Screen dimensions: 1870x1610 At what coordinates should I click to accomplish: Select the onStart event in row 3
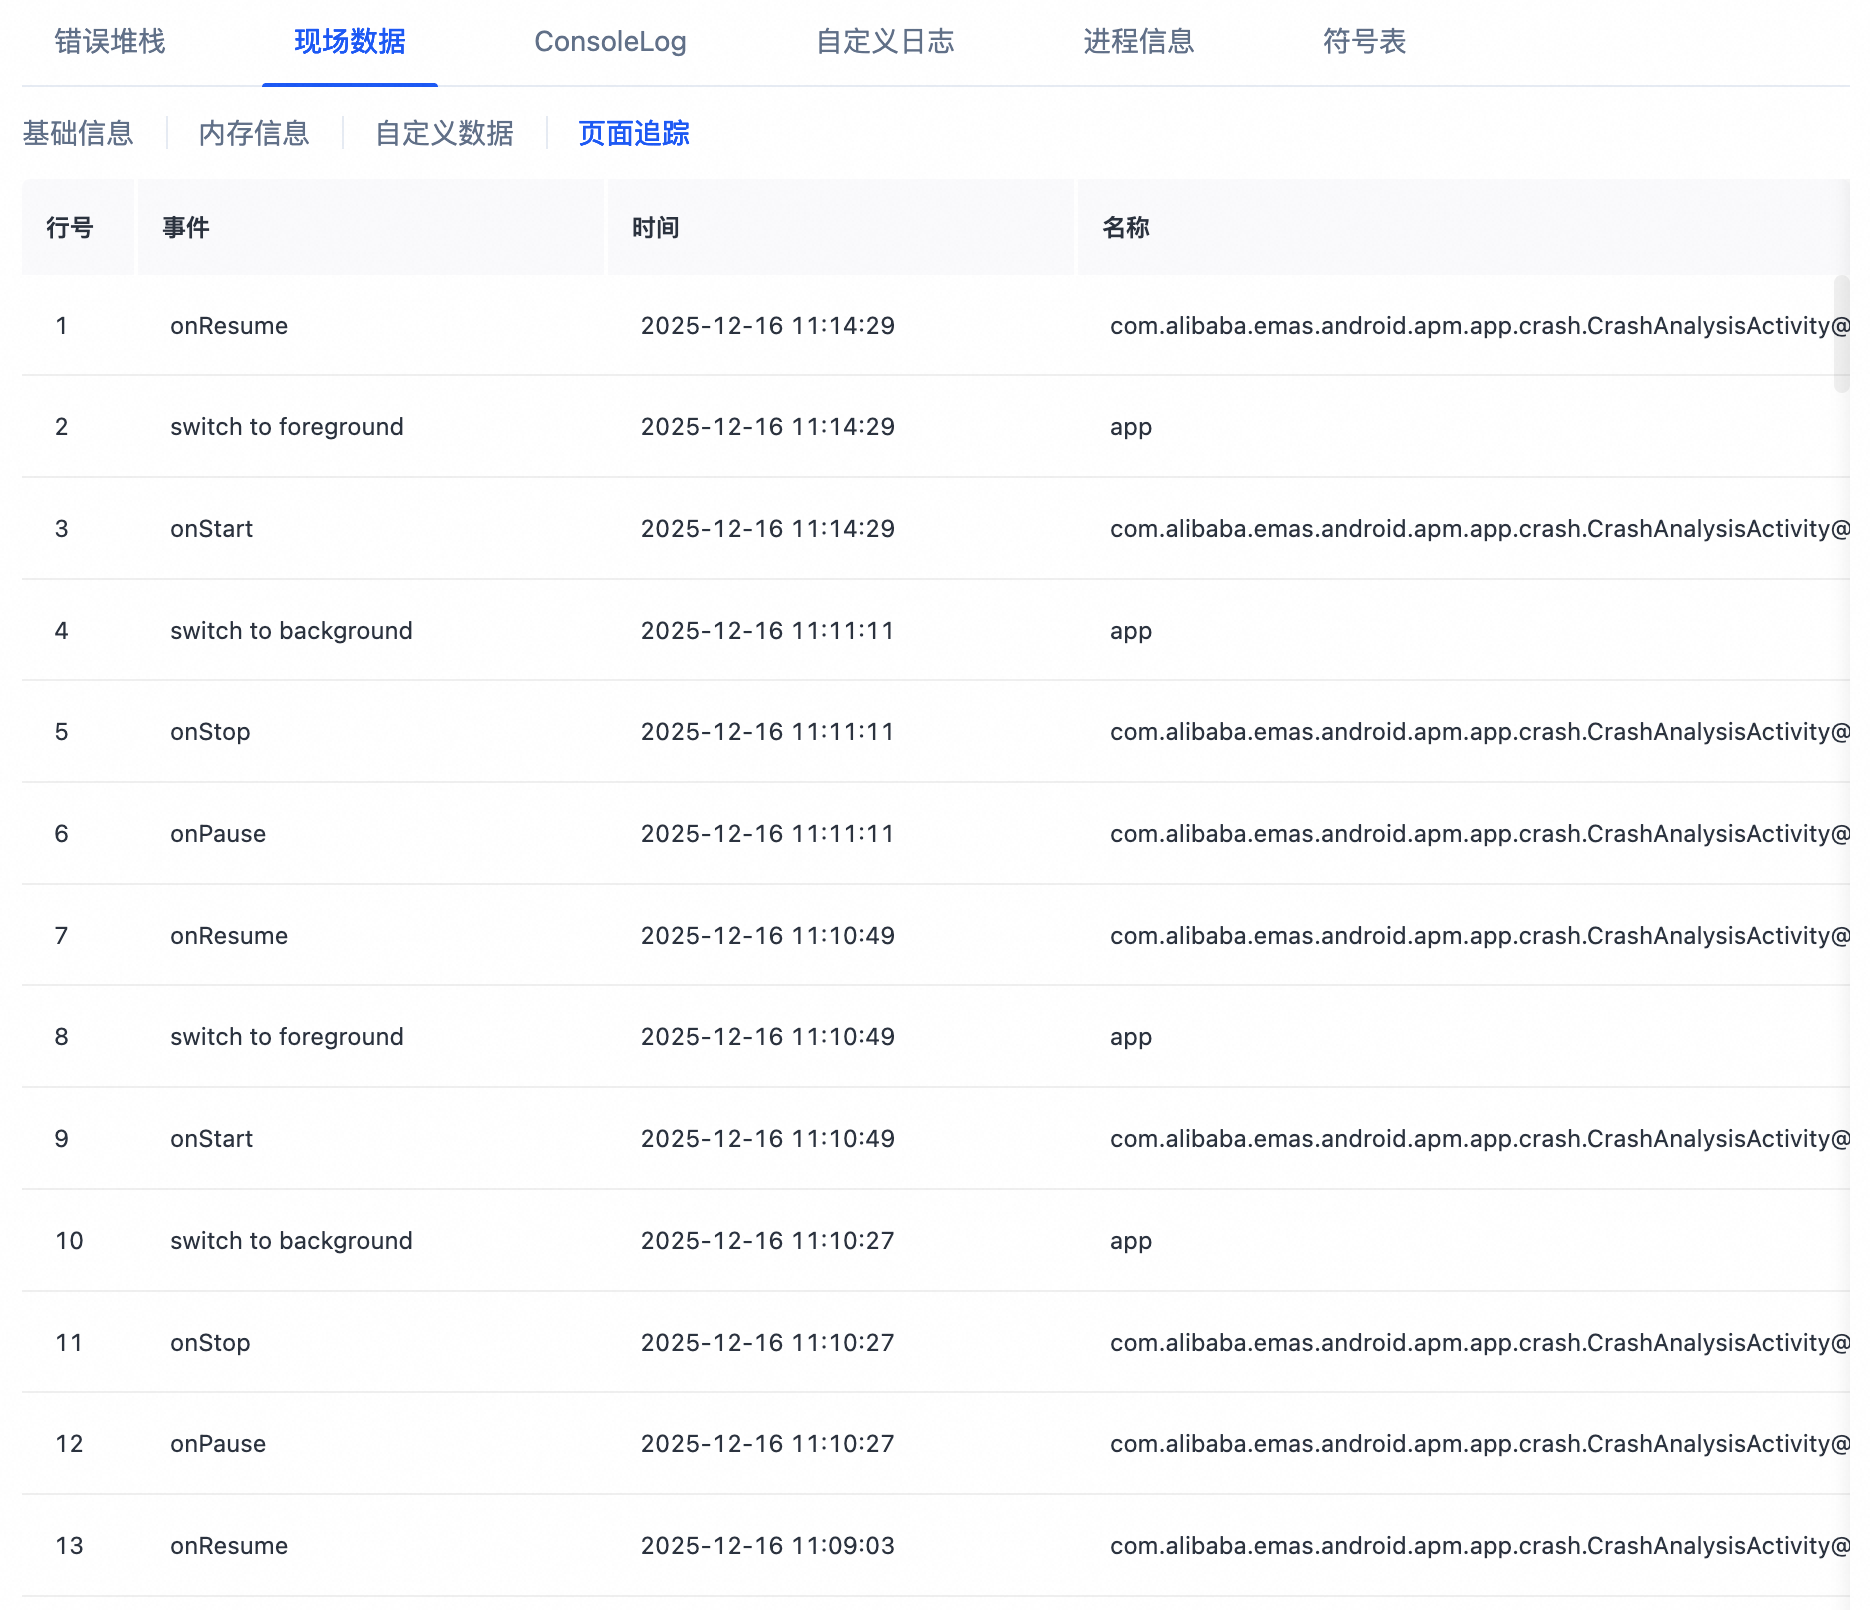click(211, 529)
